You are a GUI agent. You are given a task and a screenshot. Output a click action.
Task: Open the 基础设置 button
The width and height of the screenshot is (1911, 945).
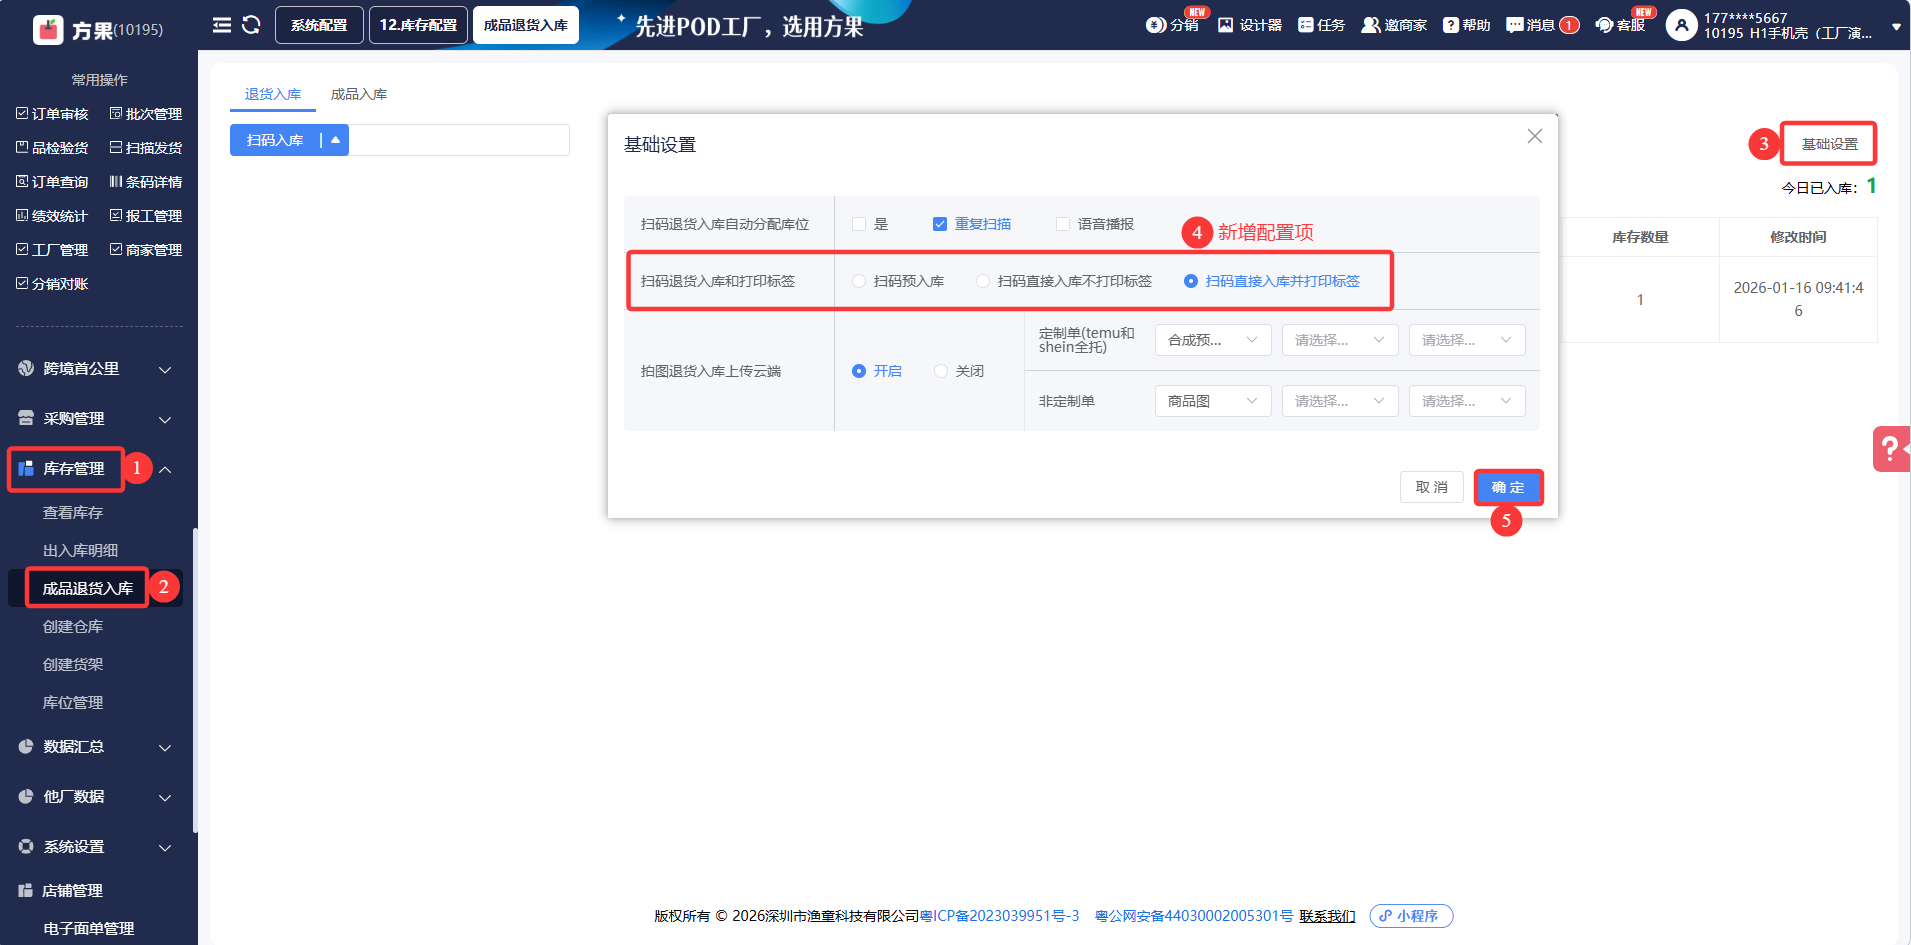point(1830,144)
